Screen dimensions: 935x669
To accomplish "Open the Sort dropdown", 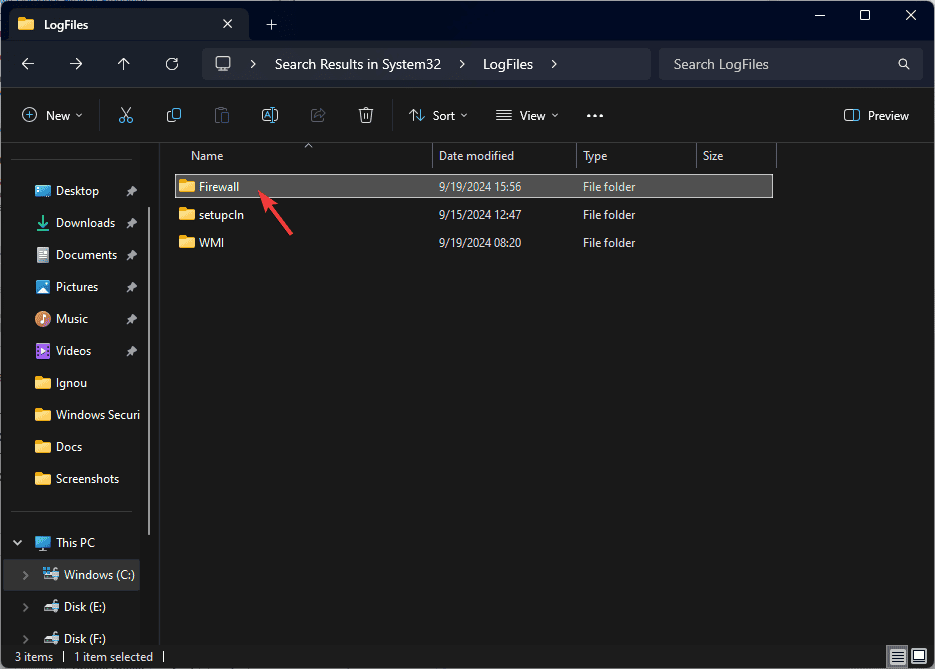I will coord(440,116).
